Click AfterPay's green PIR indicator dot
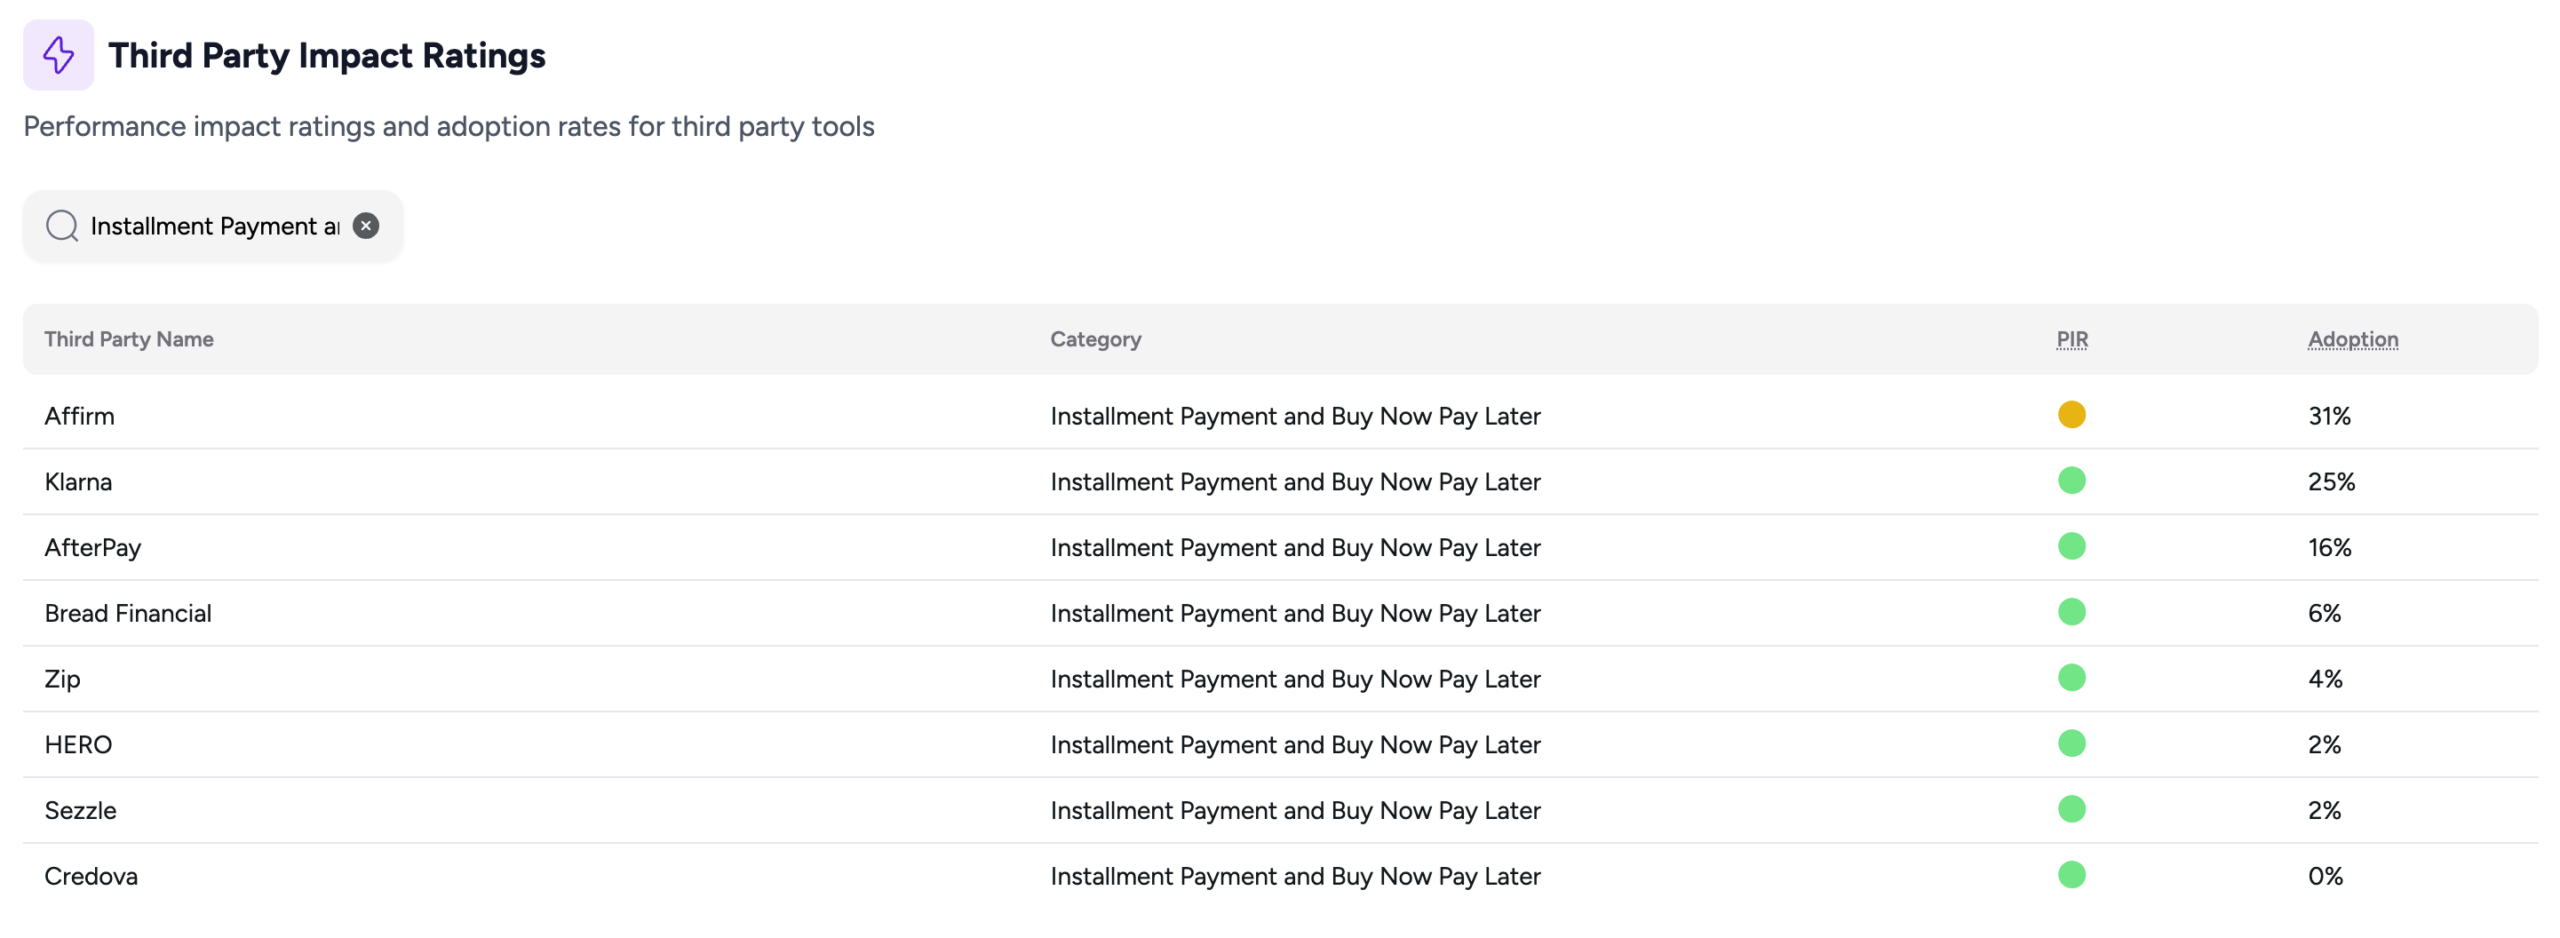 (2071, 546)
